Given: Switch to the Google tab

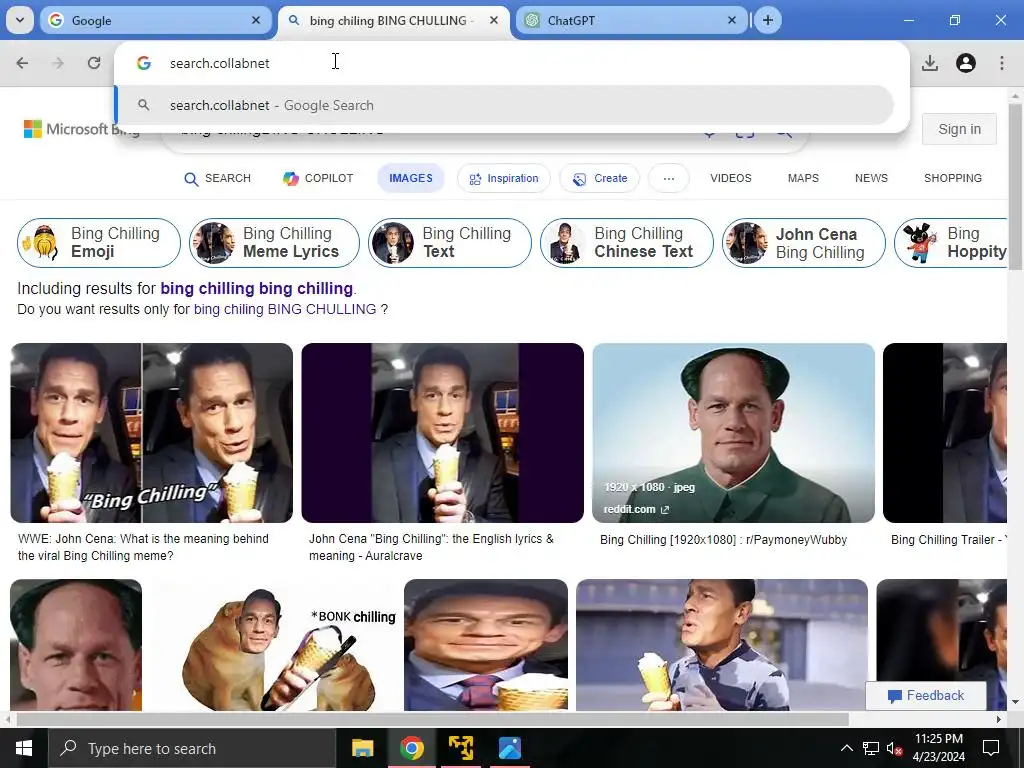Looking at the screenshot, I should (x=155, y=20).
